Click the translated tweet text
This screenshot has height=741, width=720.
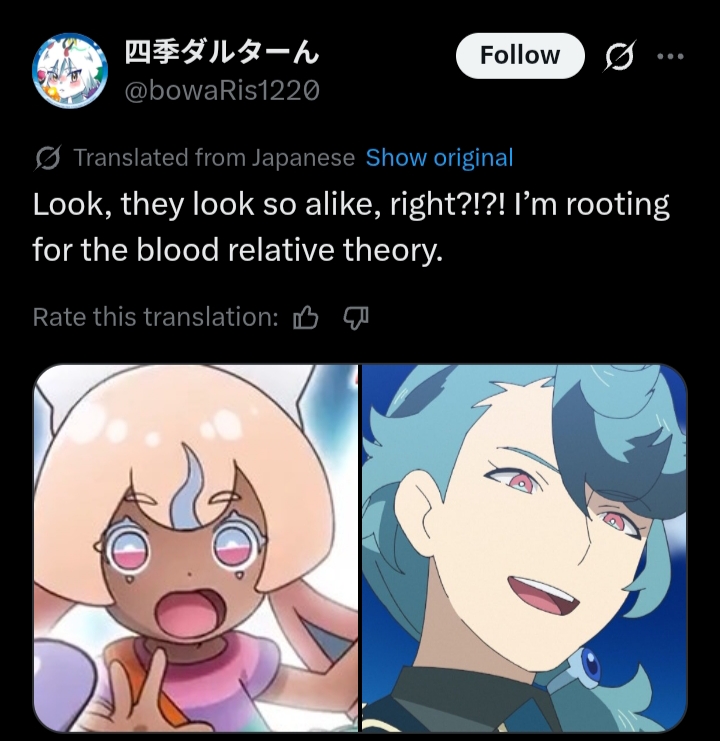click(x=351, y=227)
